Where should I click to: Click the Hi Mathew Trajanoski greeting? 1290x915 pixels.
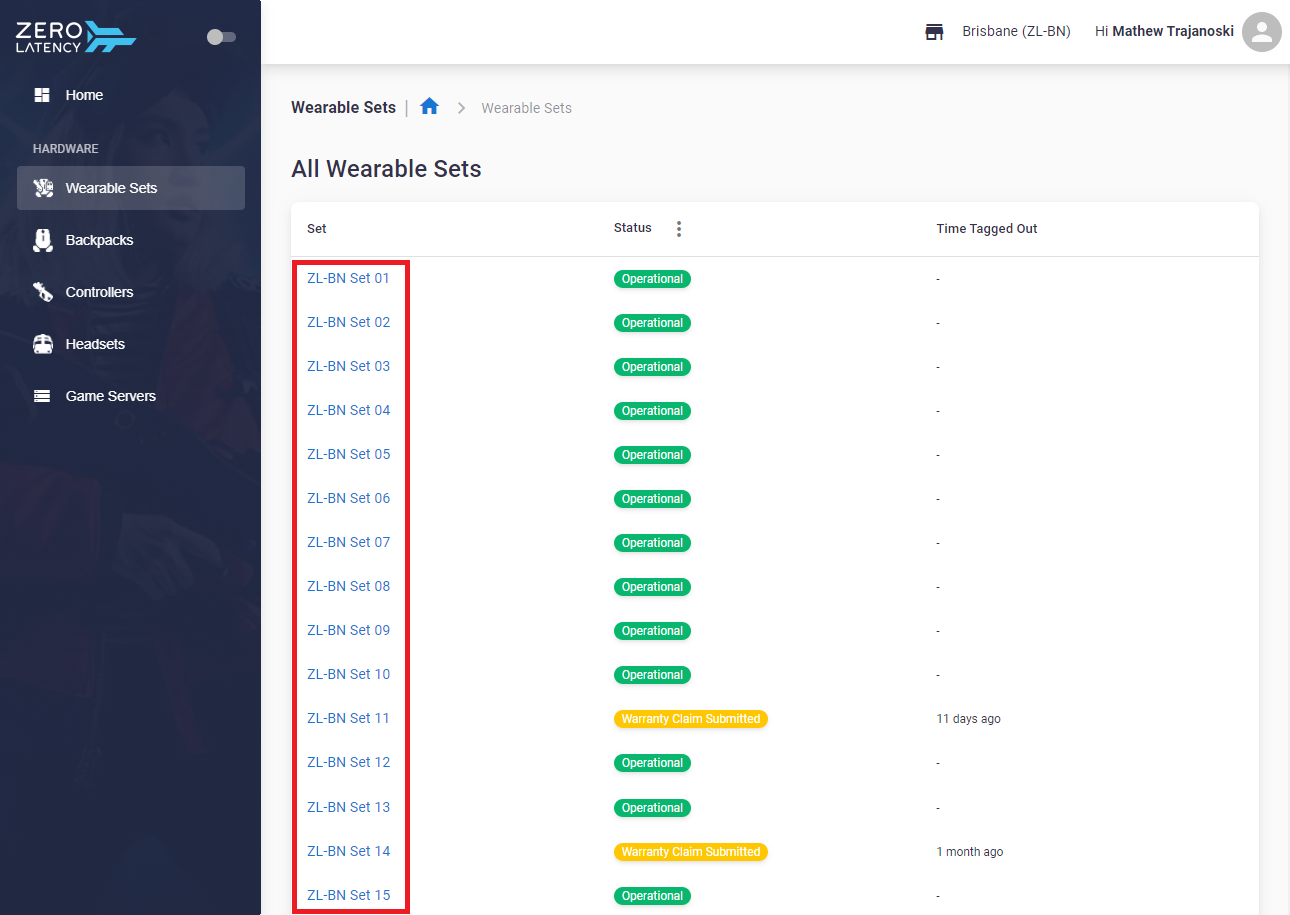(1164, 32)
